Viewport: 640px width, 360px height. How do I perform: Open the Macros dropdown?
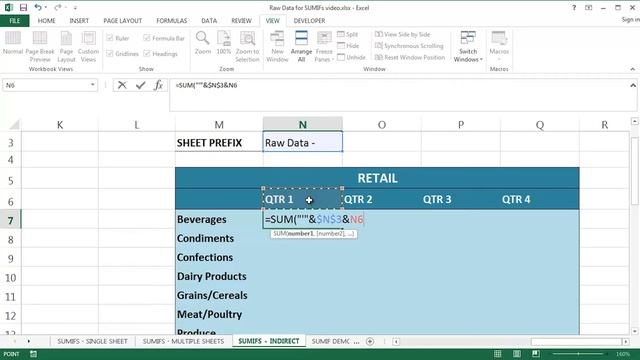499,46
